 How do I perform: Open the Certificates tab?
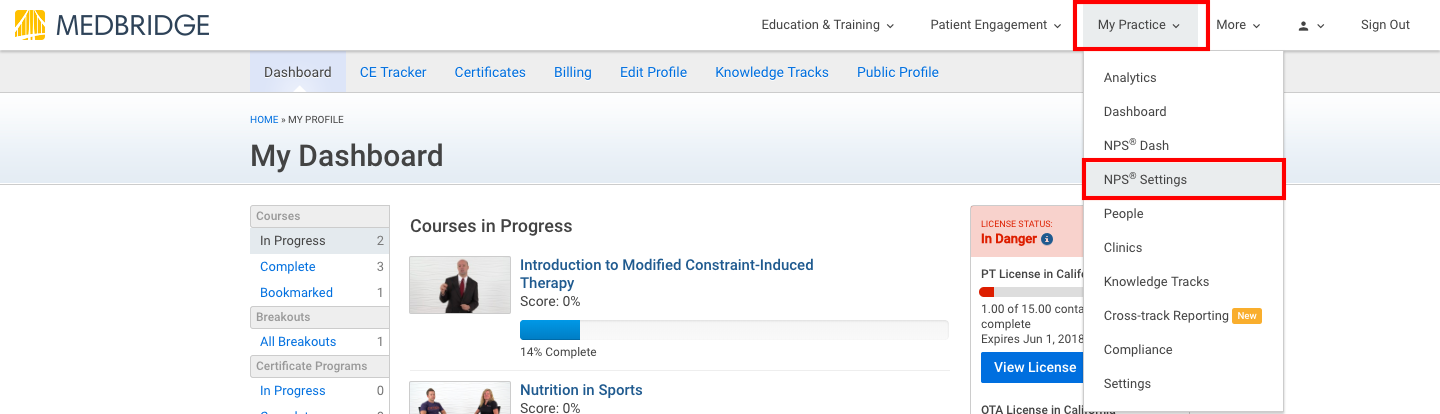click(x=490, y=72)
